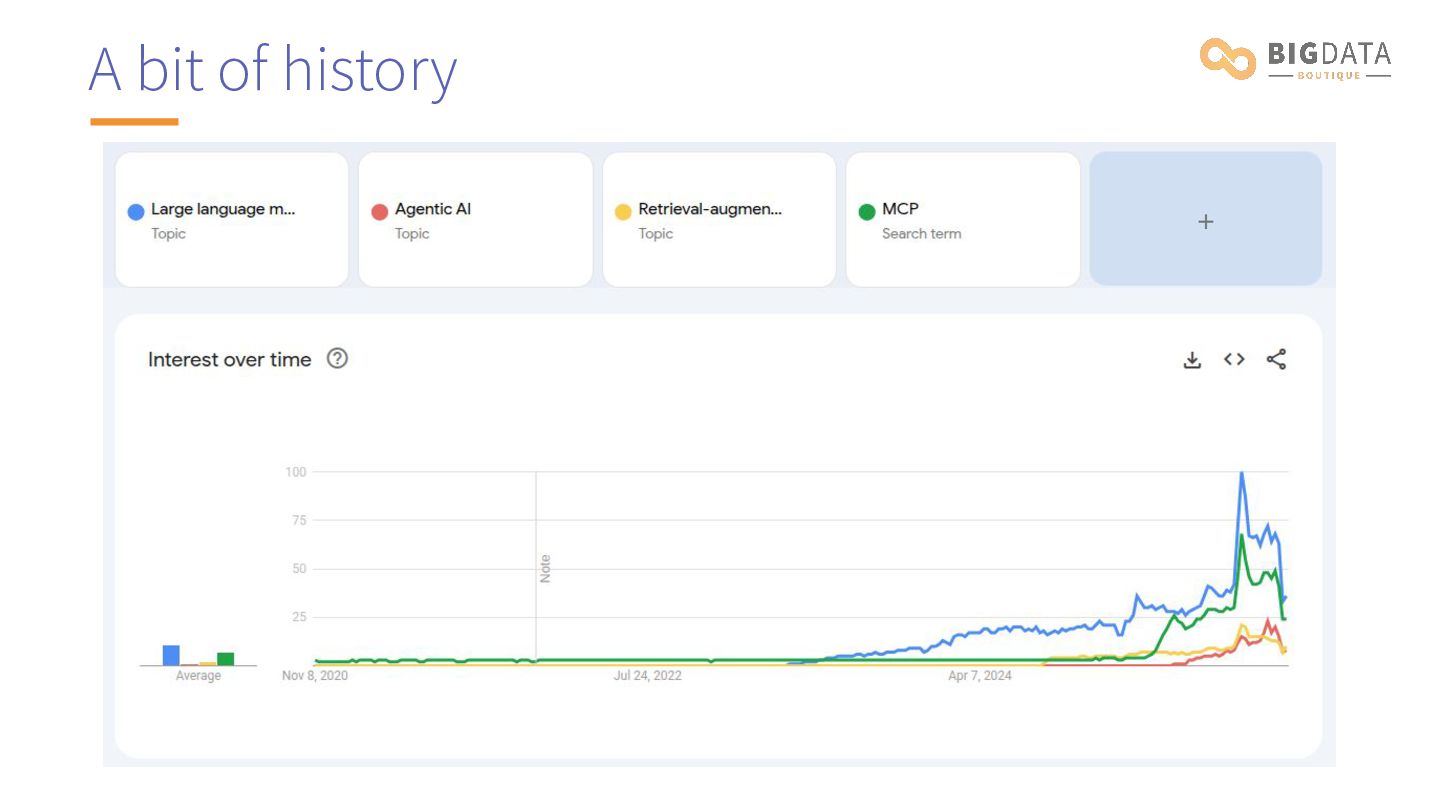Image resolution: width=1440 pixels, height=810 pixels.
Task: Click the green Average bar
Action: [226, 659]
